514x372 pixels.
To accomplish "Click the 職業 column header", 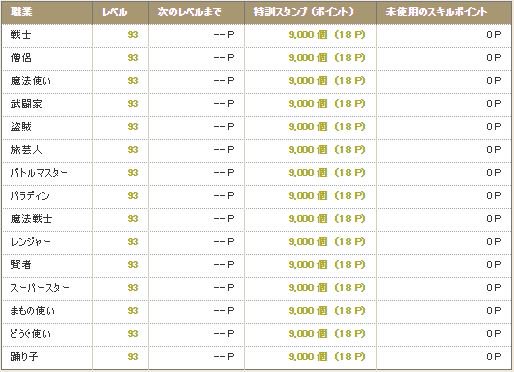I will tap(21, 12).
